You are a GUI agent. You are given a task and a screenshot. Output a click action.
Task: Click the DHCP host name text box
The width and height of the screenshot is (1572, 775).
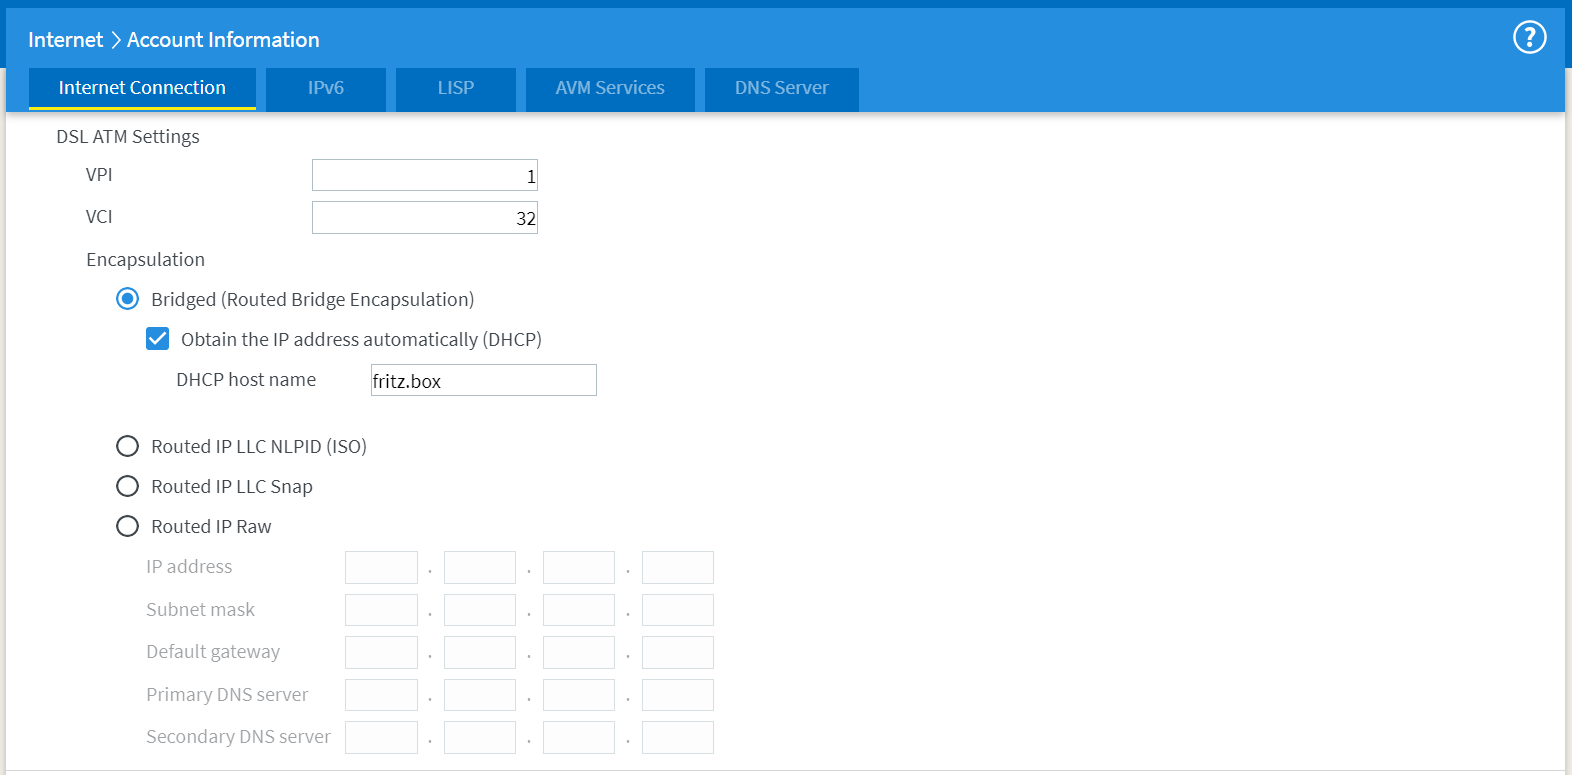[x=483, y=381]
